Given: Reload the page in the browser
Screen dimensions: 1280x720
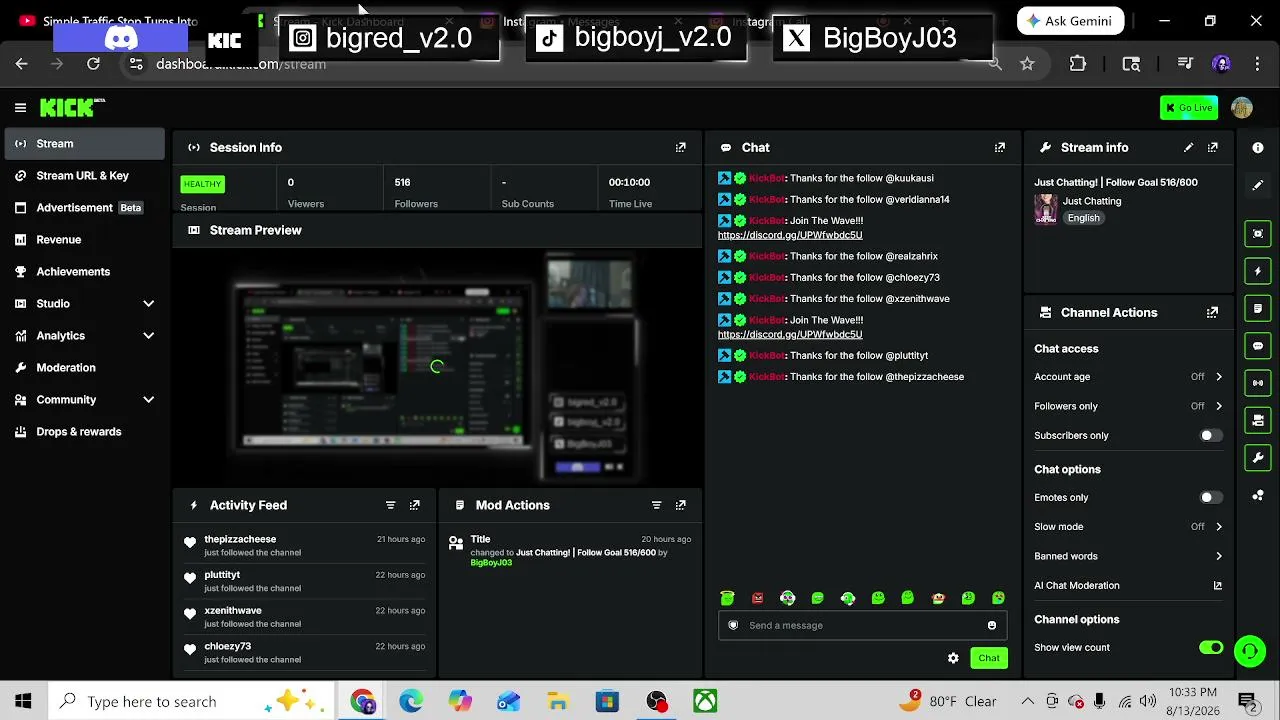Looking at the screenshot, I should pos(93,64).
